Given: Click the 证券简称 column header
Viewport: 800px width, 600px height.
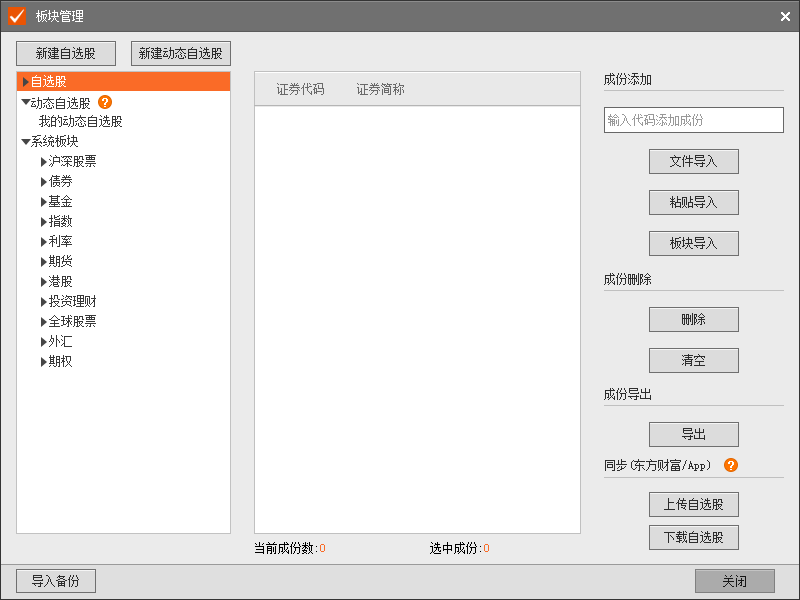Looking at the screenshot, I should [x=380, y=89].
